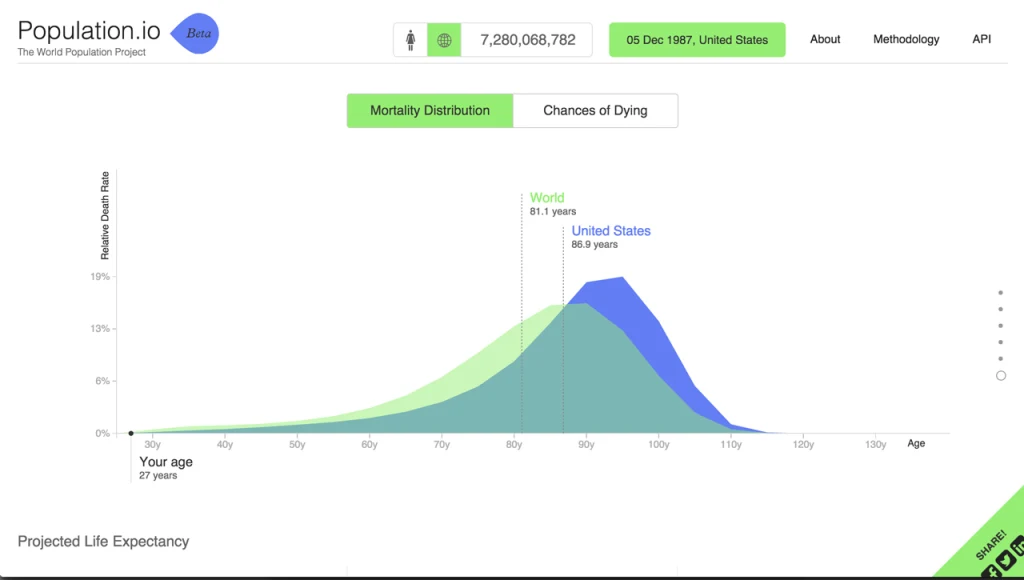Image resolution: width=1024 pixels, height=580 pixels.
Task: Click the second dot in the side navigation
Action: coord(1001,310)
